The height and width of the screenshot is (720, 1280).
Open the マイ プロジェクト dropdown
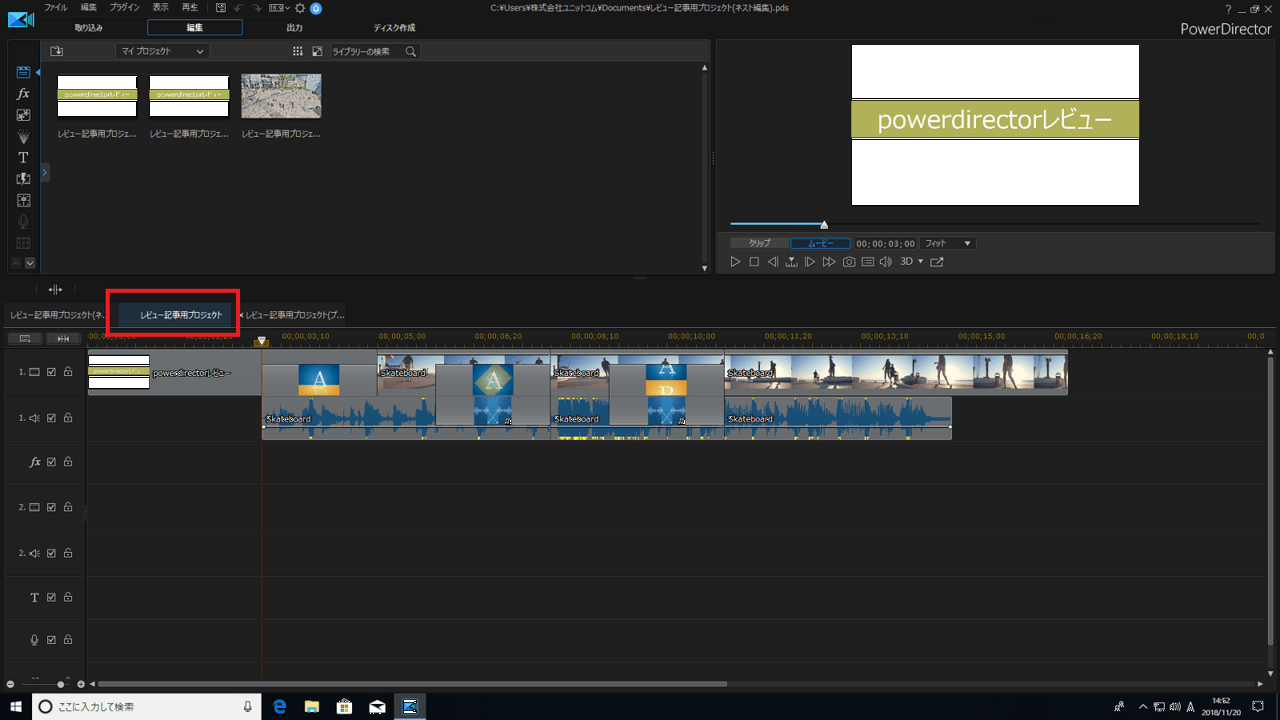coord(162,51)
